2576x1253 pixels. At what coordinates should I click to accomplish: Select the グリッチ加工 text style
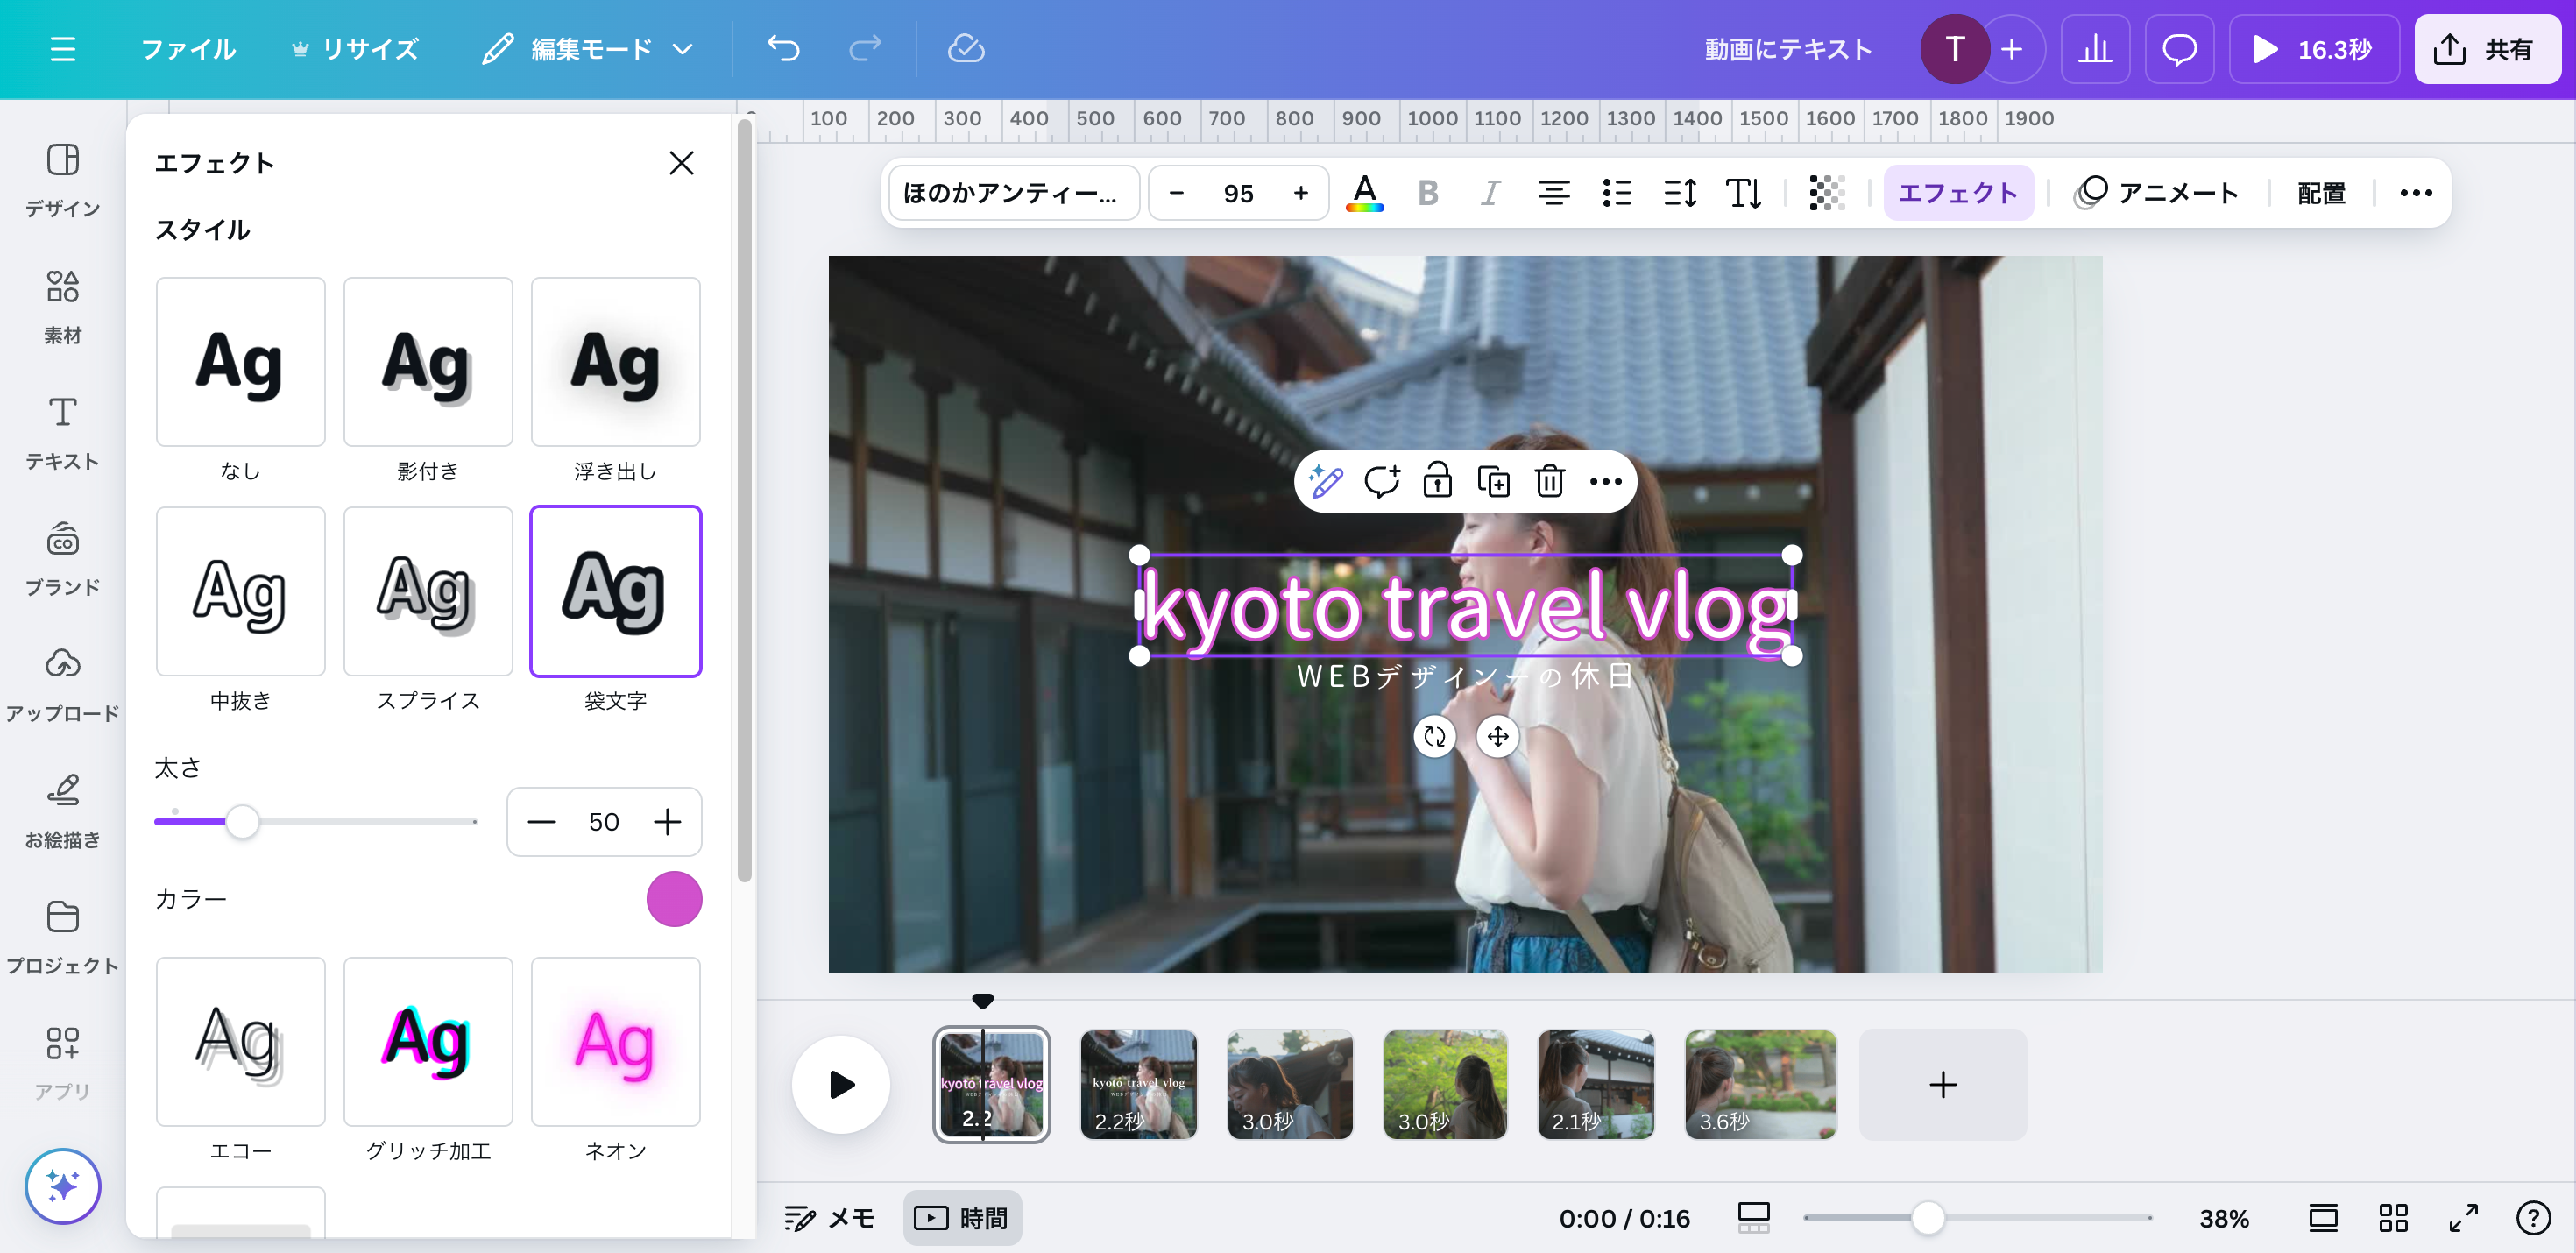(x=428, y=1041)
